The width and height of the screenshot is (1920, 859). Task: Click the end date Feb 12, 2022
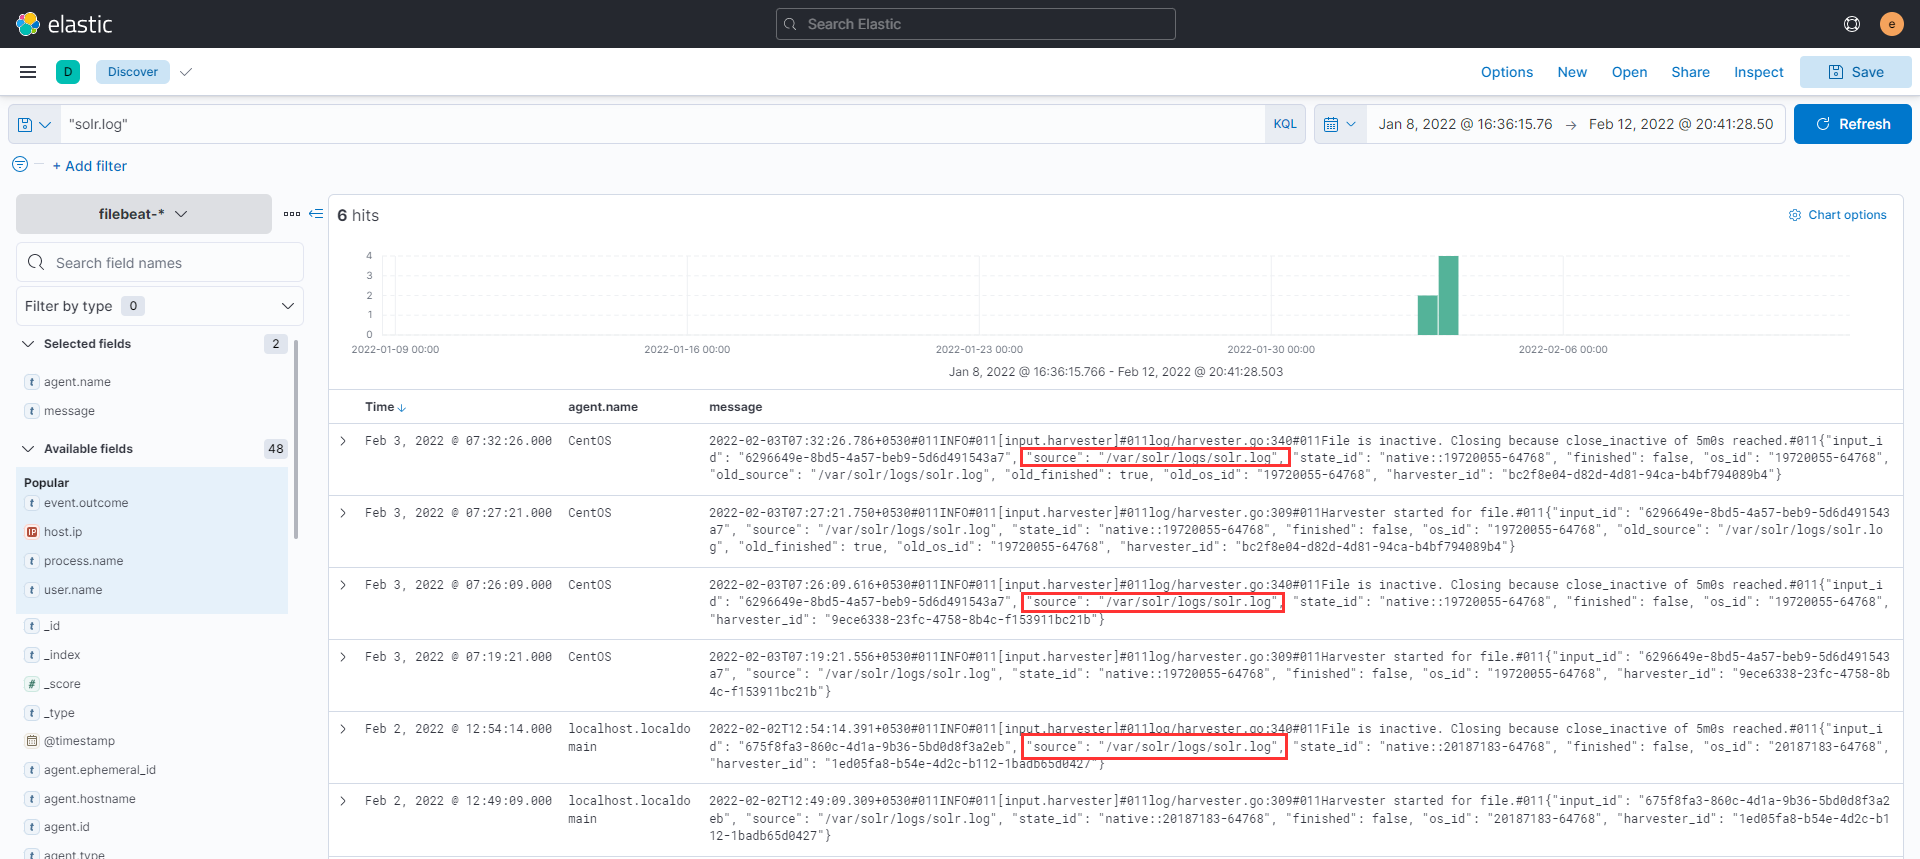click(x=1681, y=124)
